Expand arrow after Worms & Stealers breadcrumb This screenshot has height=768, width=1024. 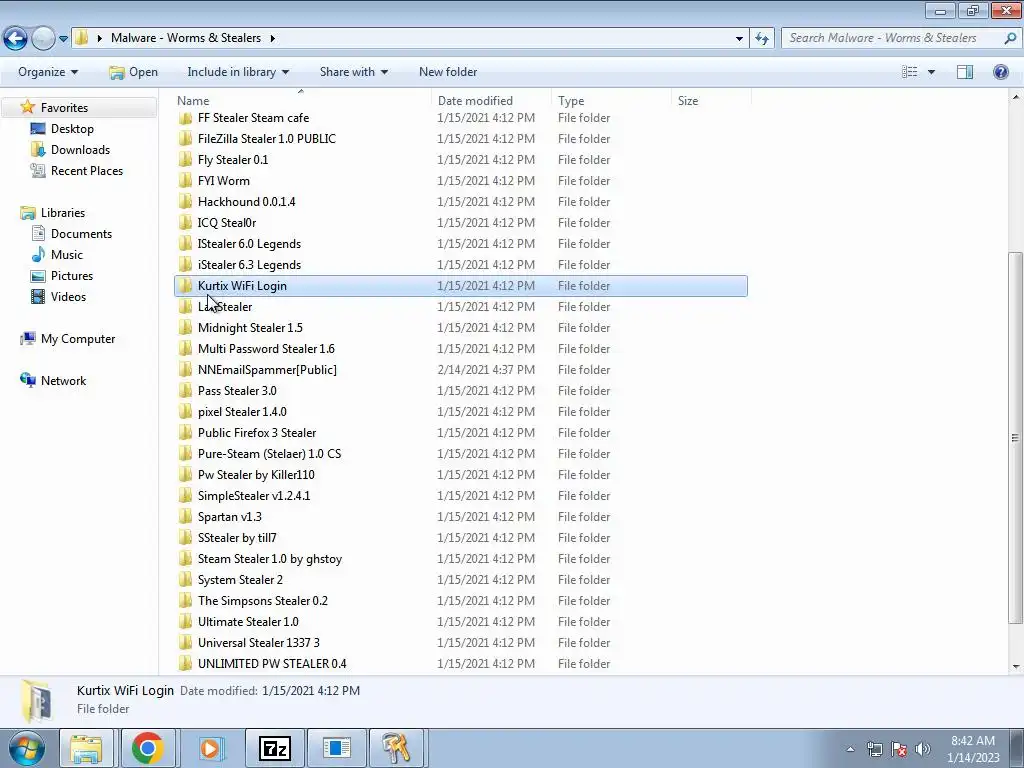272,38
